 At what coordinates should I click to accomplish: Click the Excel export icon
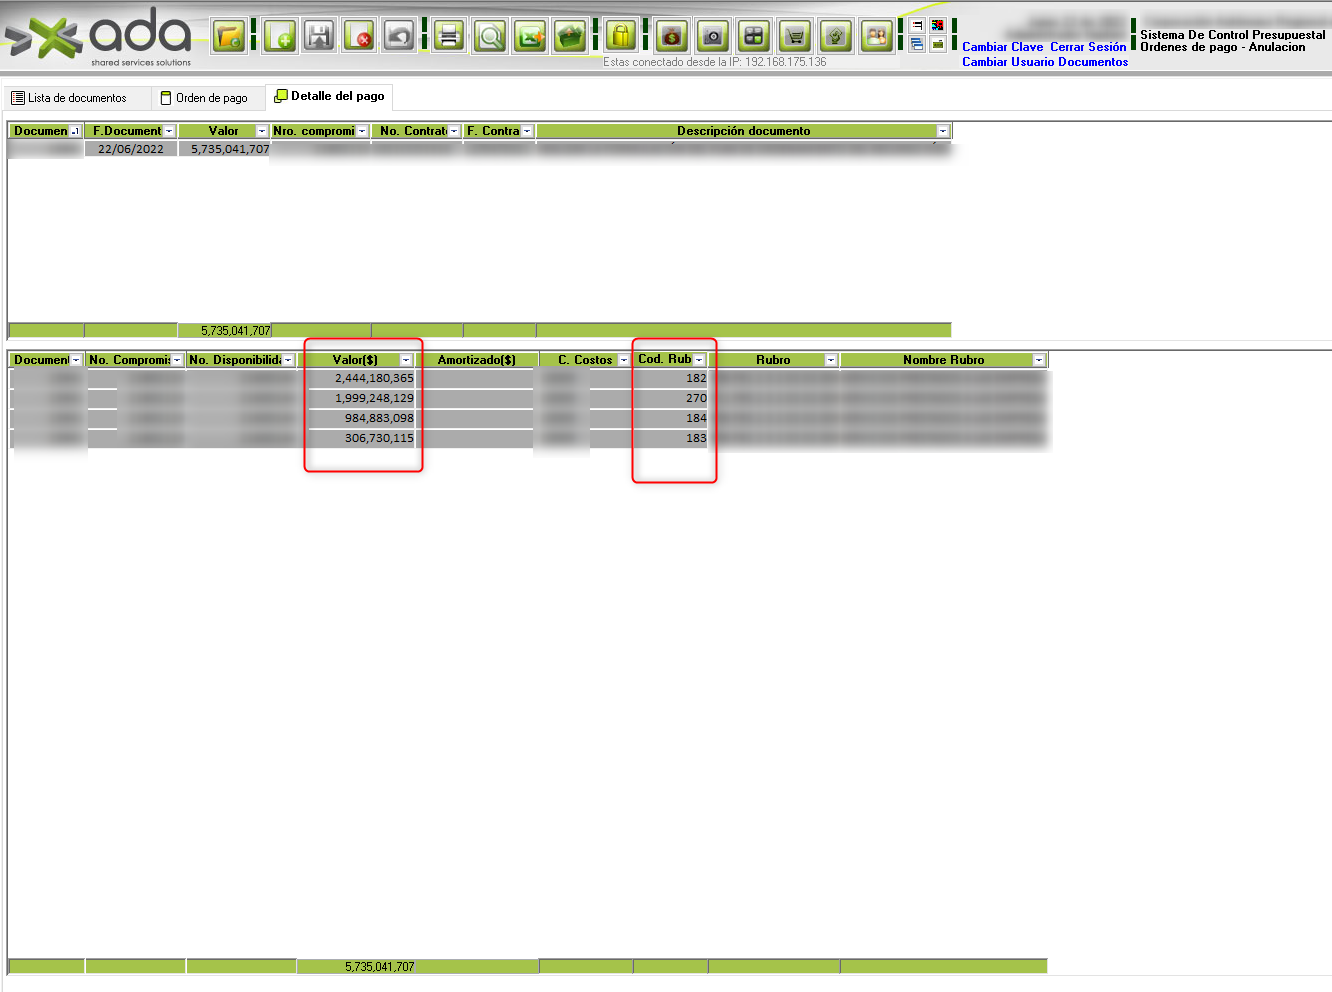click(x=530, y=37)
